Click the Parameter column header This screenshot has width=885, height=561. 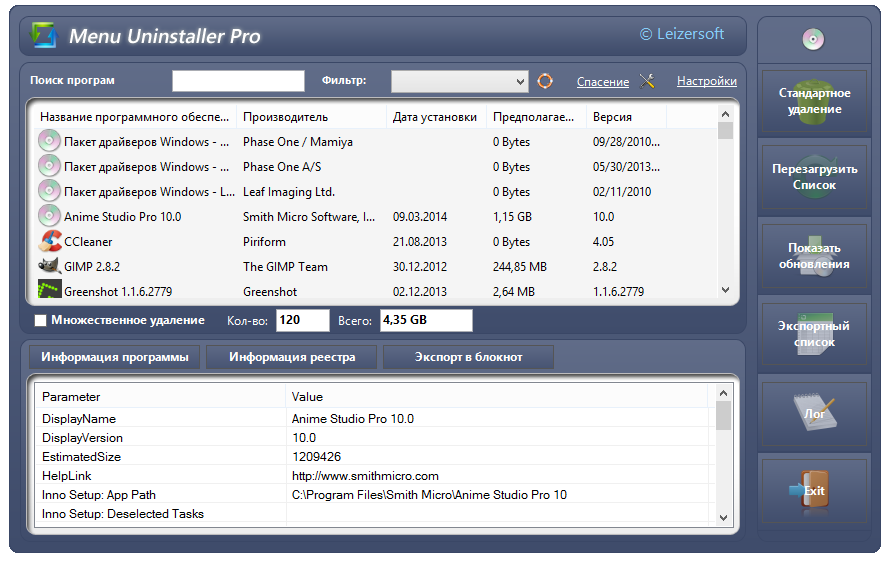point(161,397)
